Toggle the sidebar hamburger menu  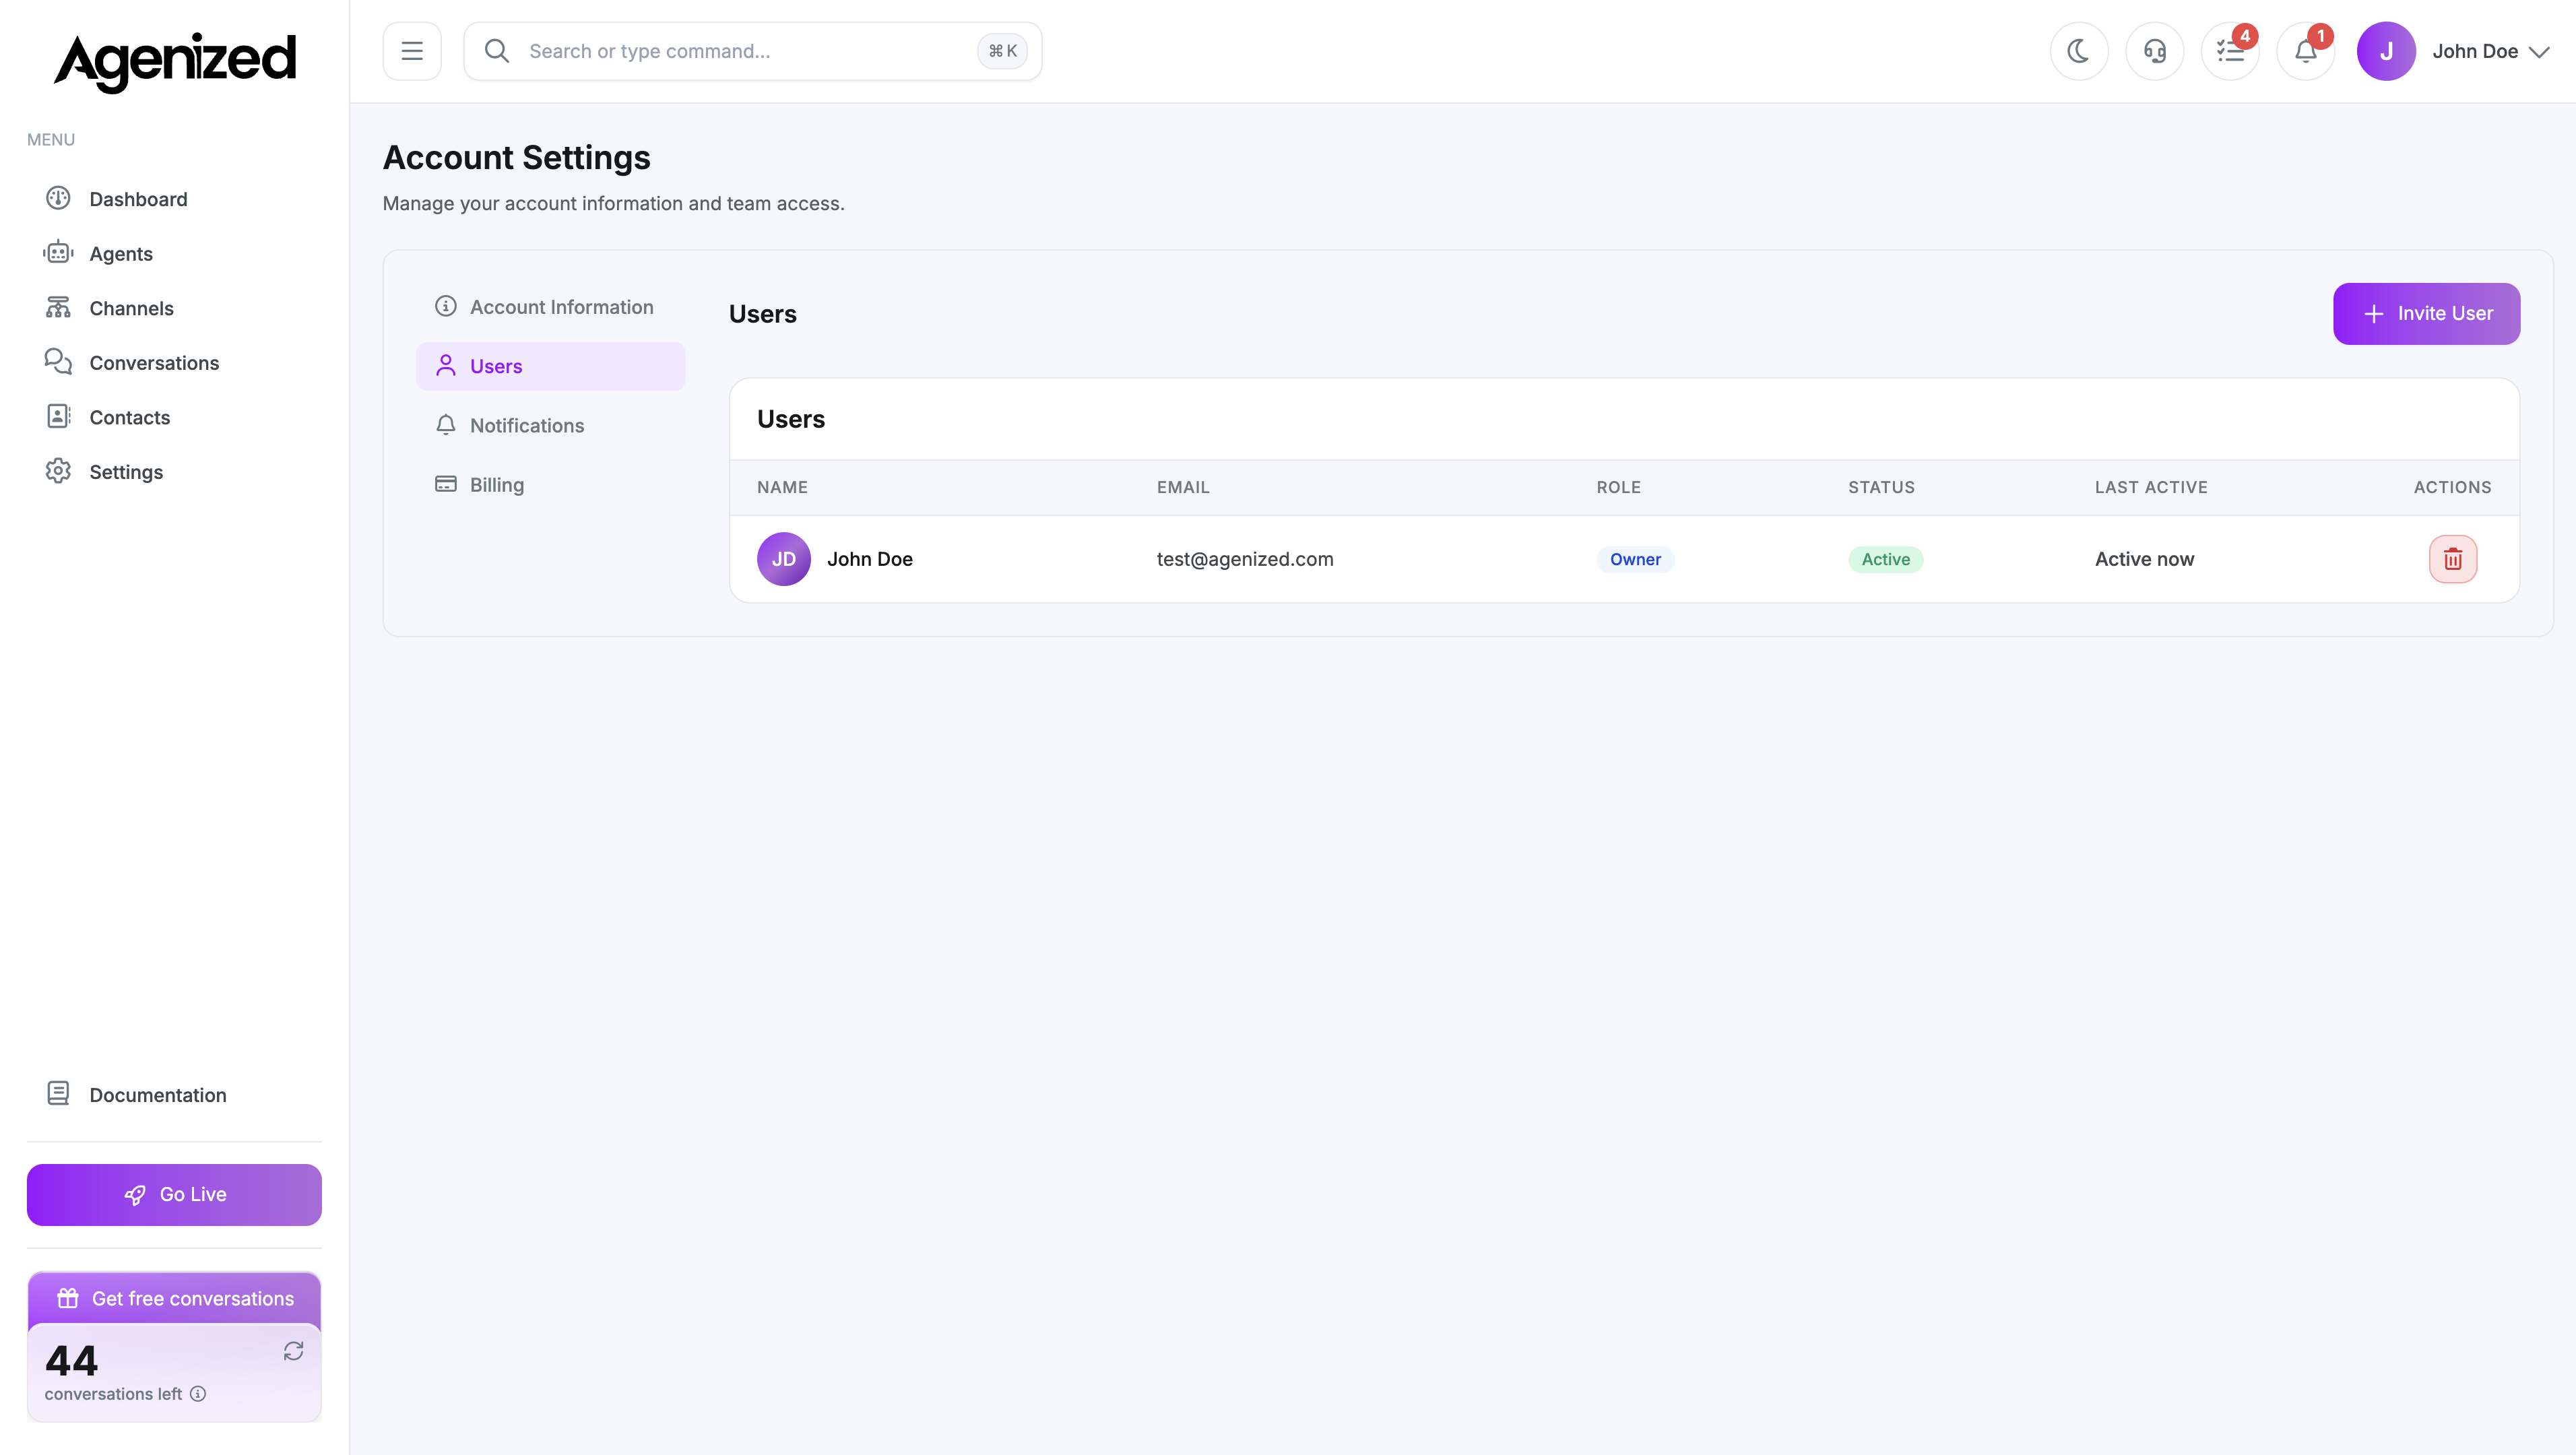coord(412,51)
